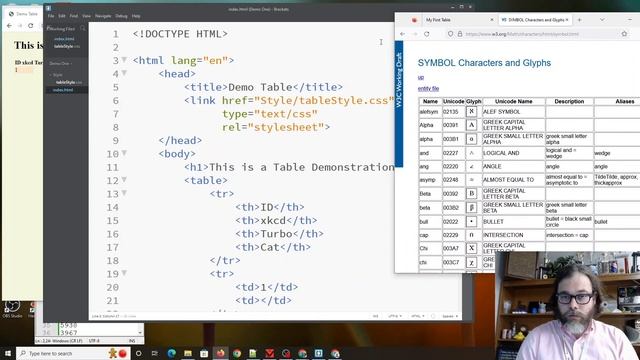The image size is (640, 360).
Task: Click the search magnifier icon in Brackets sidebar
Action: coord(83,29)
